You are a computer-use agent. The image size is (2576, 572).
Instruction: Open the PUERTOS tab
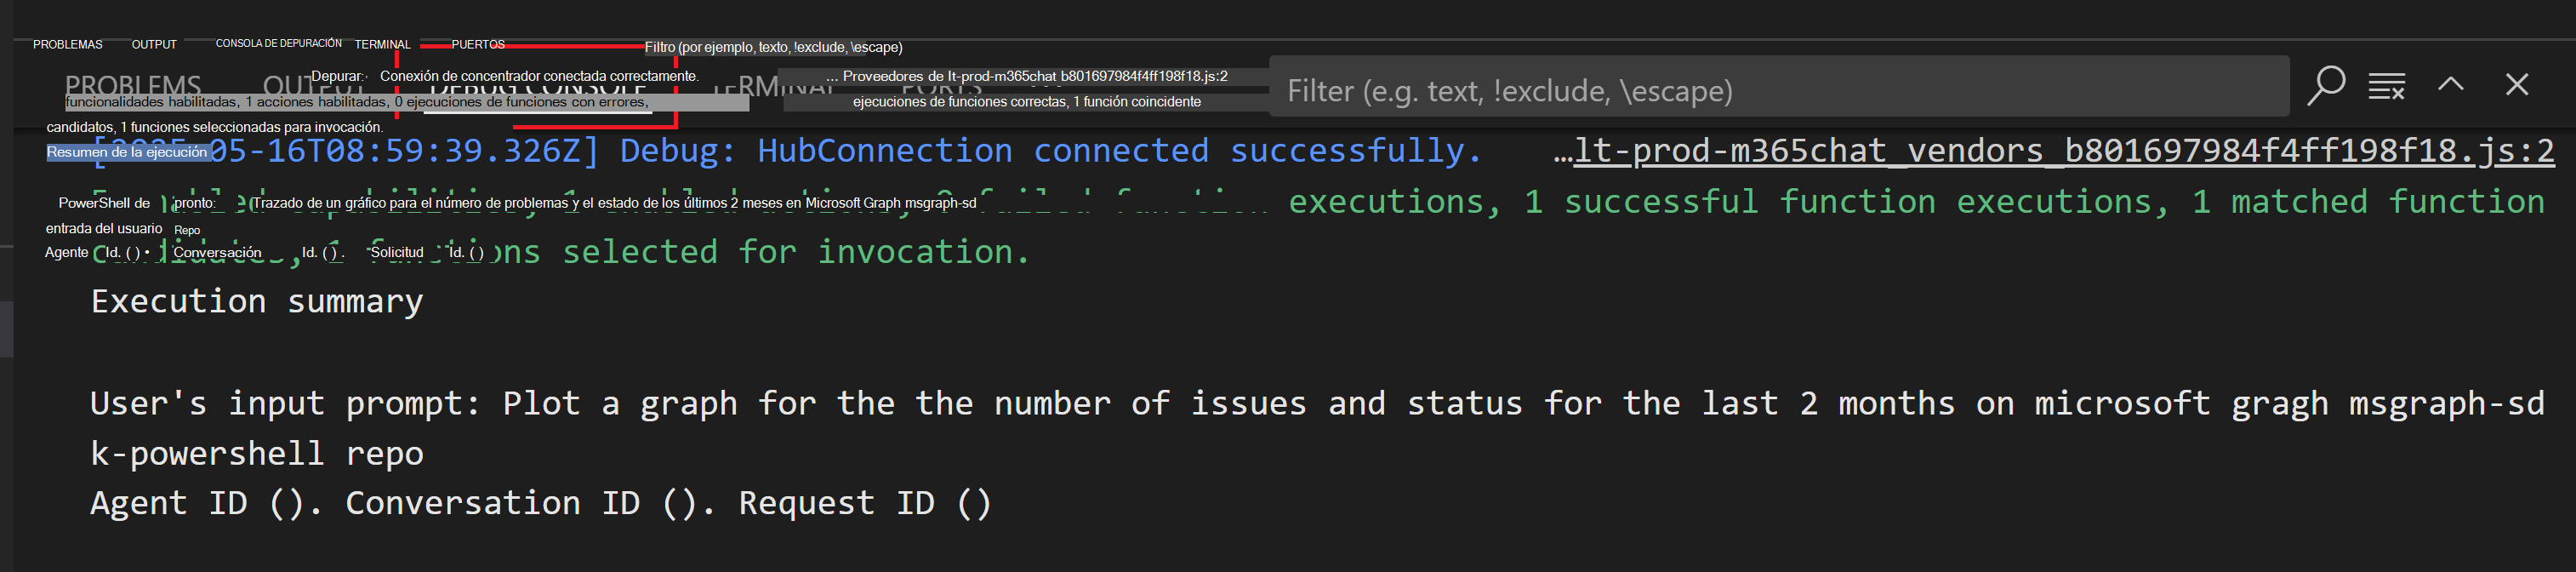pyautogui.click(x=478, y=45)
